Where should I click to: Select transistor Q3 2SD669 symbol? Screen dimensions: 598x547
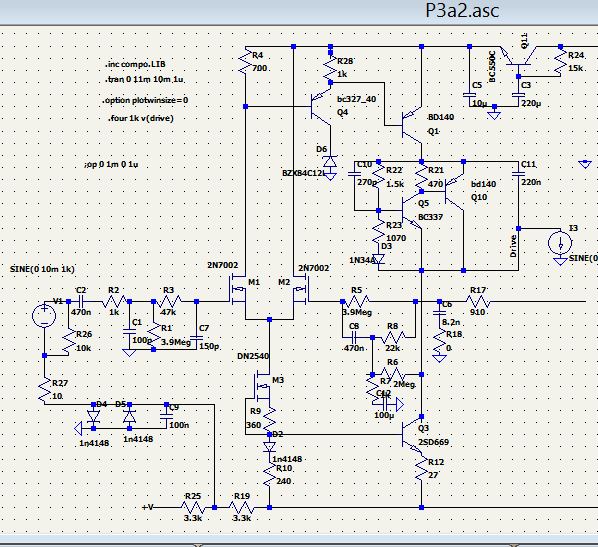click(413, 434)
